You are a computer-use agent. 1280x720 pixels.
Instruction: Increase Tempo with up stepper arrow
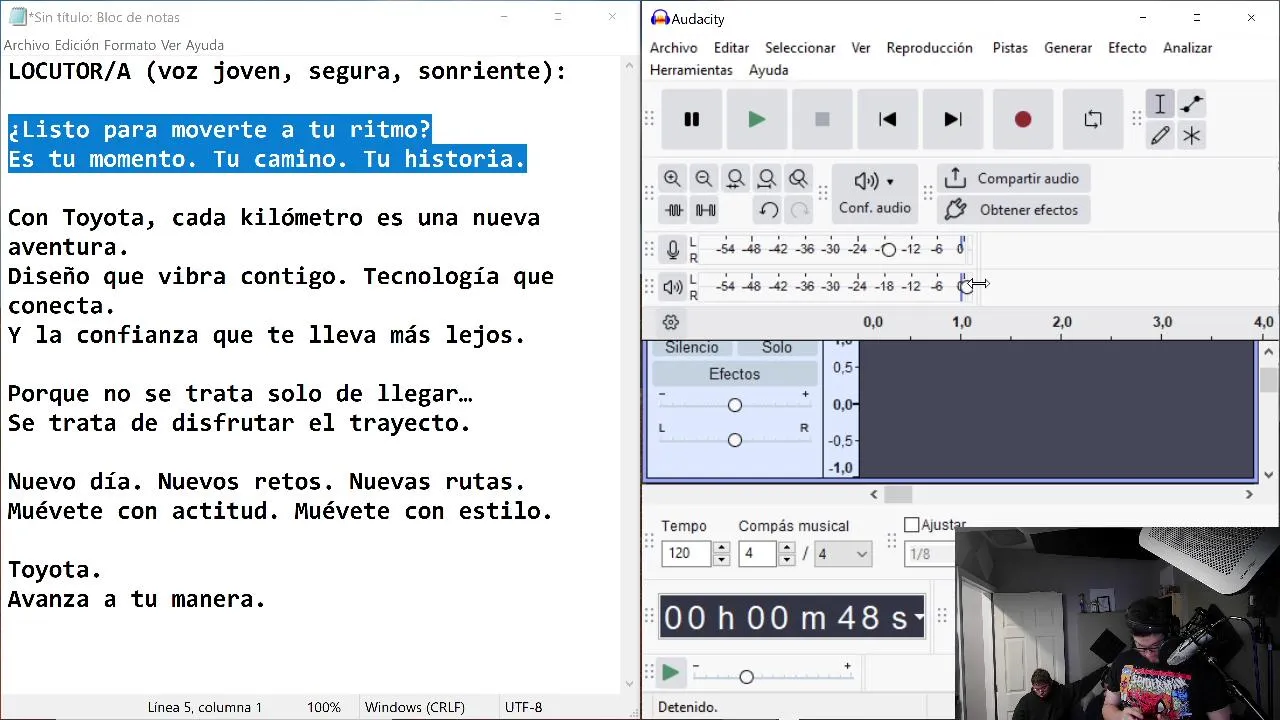722,548
